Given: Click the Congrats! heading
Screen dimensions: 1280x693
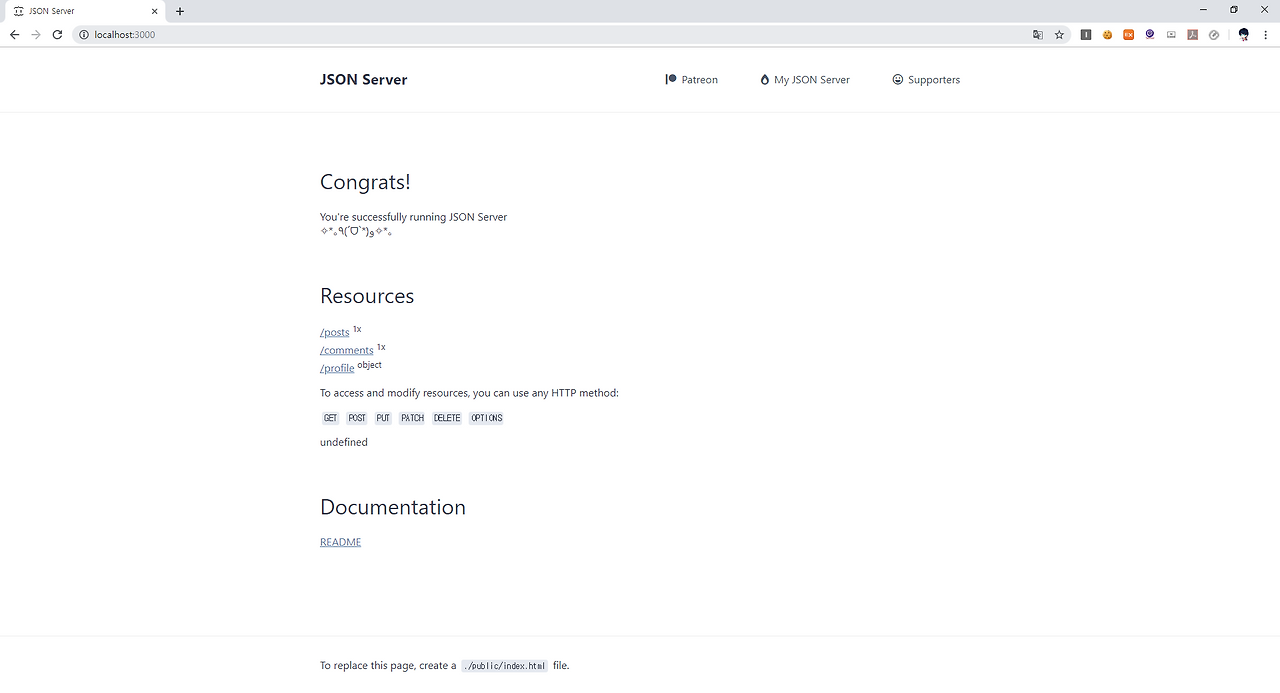Looking at the screenshot, I should [x=365, y=182].
